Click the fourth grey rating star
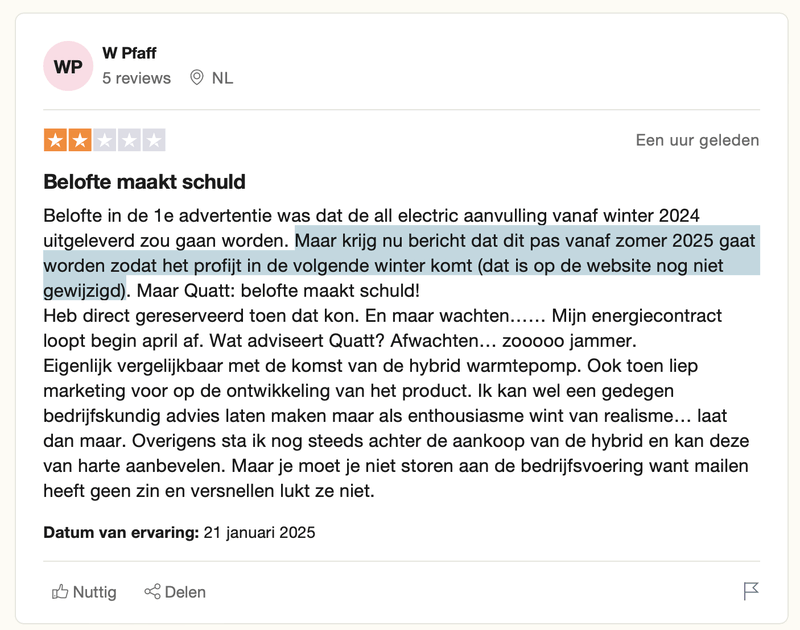This screenshot has height=630, width=800. 129,140
